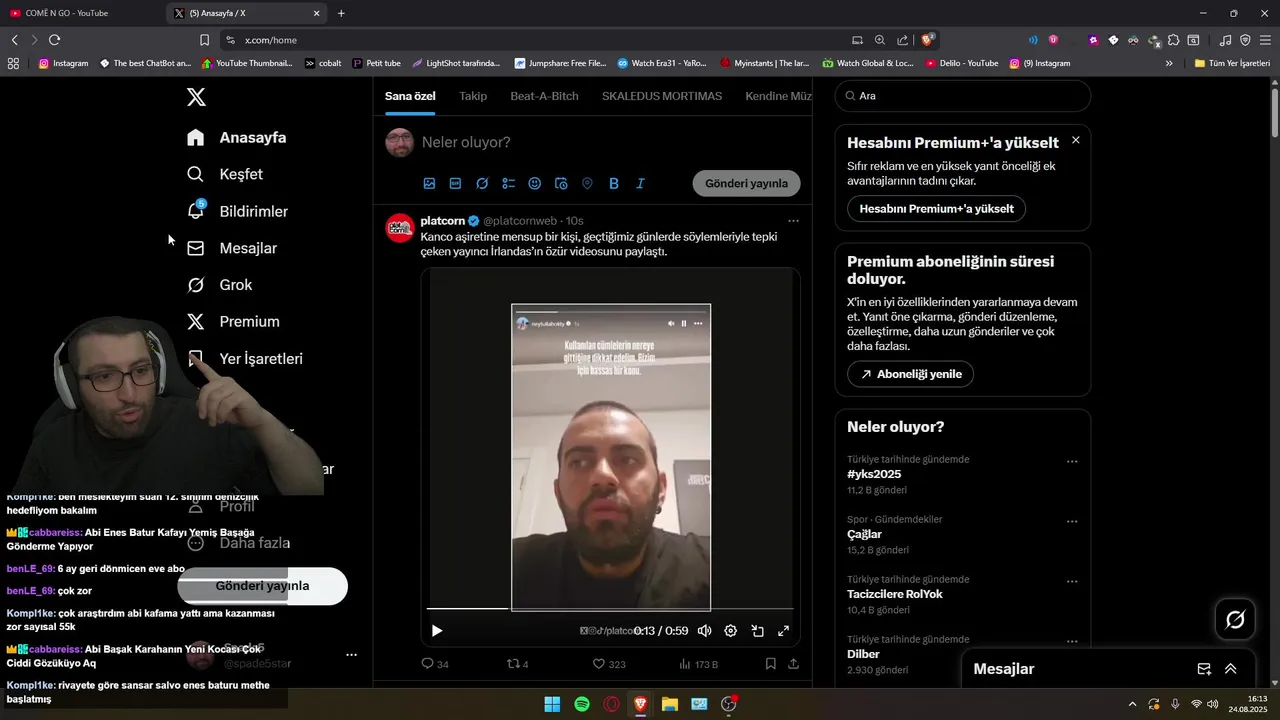Add a GIF to the post

[x=455, y=183]
